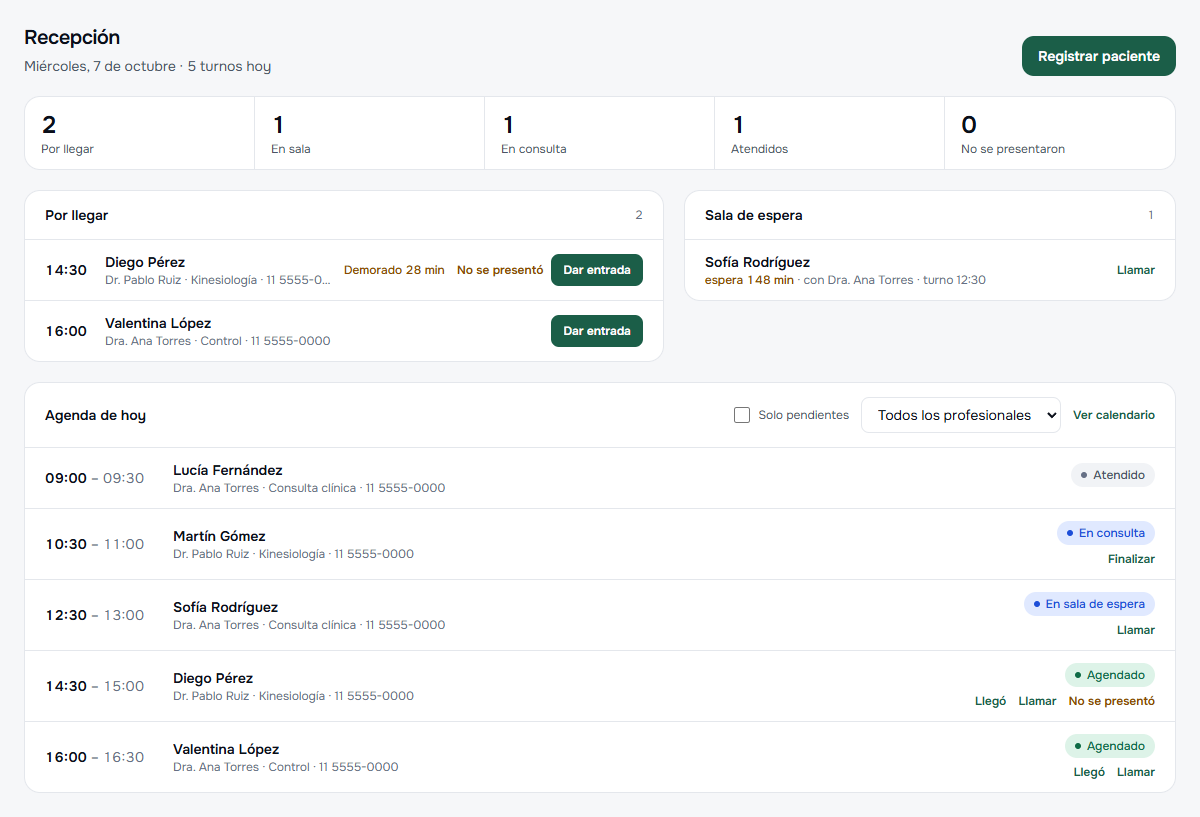Mark Llegó for Valentina López in the agenda
The image size is (1200, 817).
click(1089, 772)
